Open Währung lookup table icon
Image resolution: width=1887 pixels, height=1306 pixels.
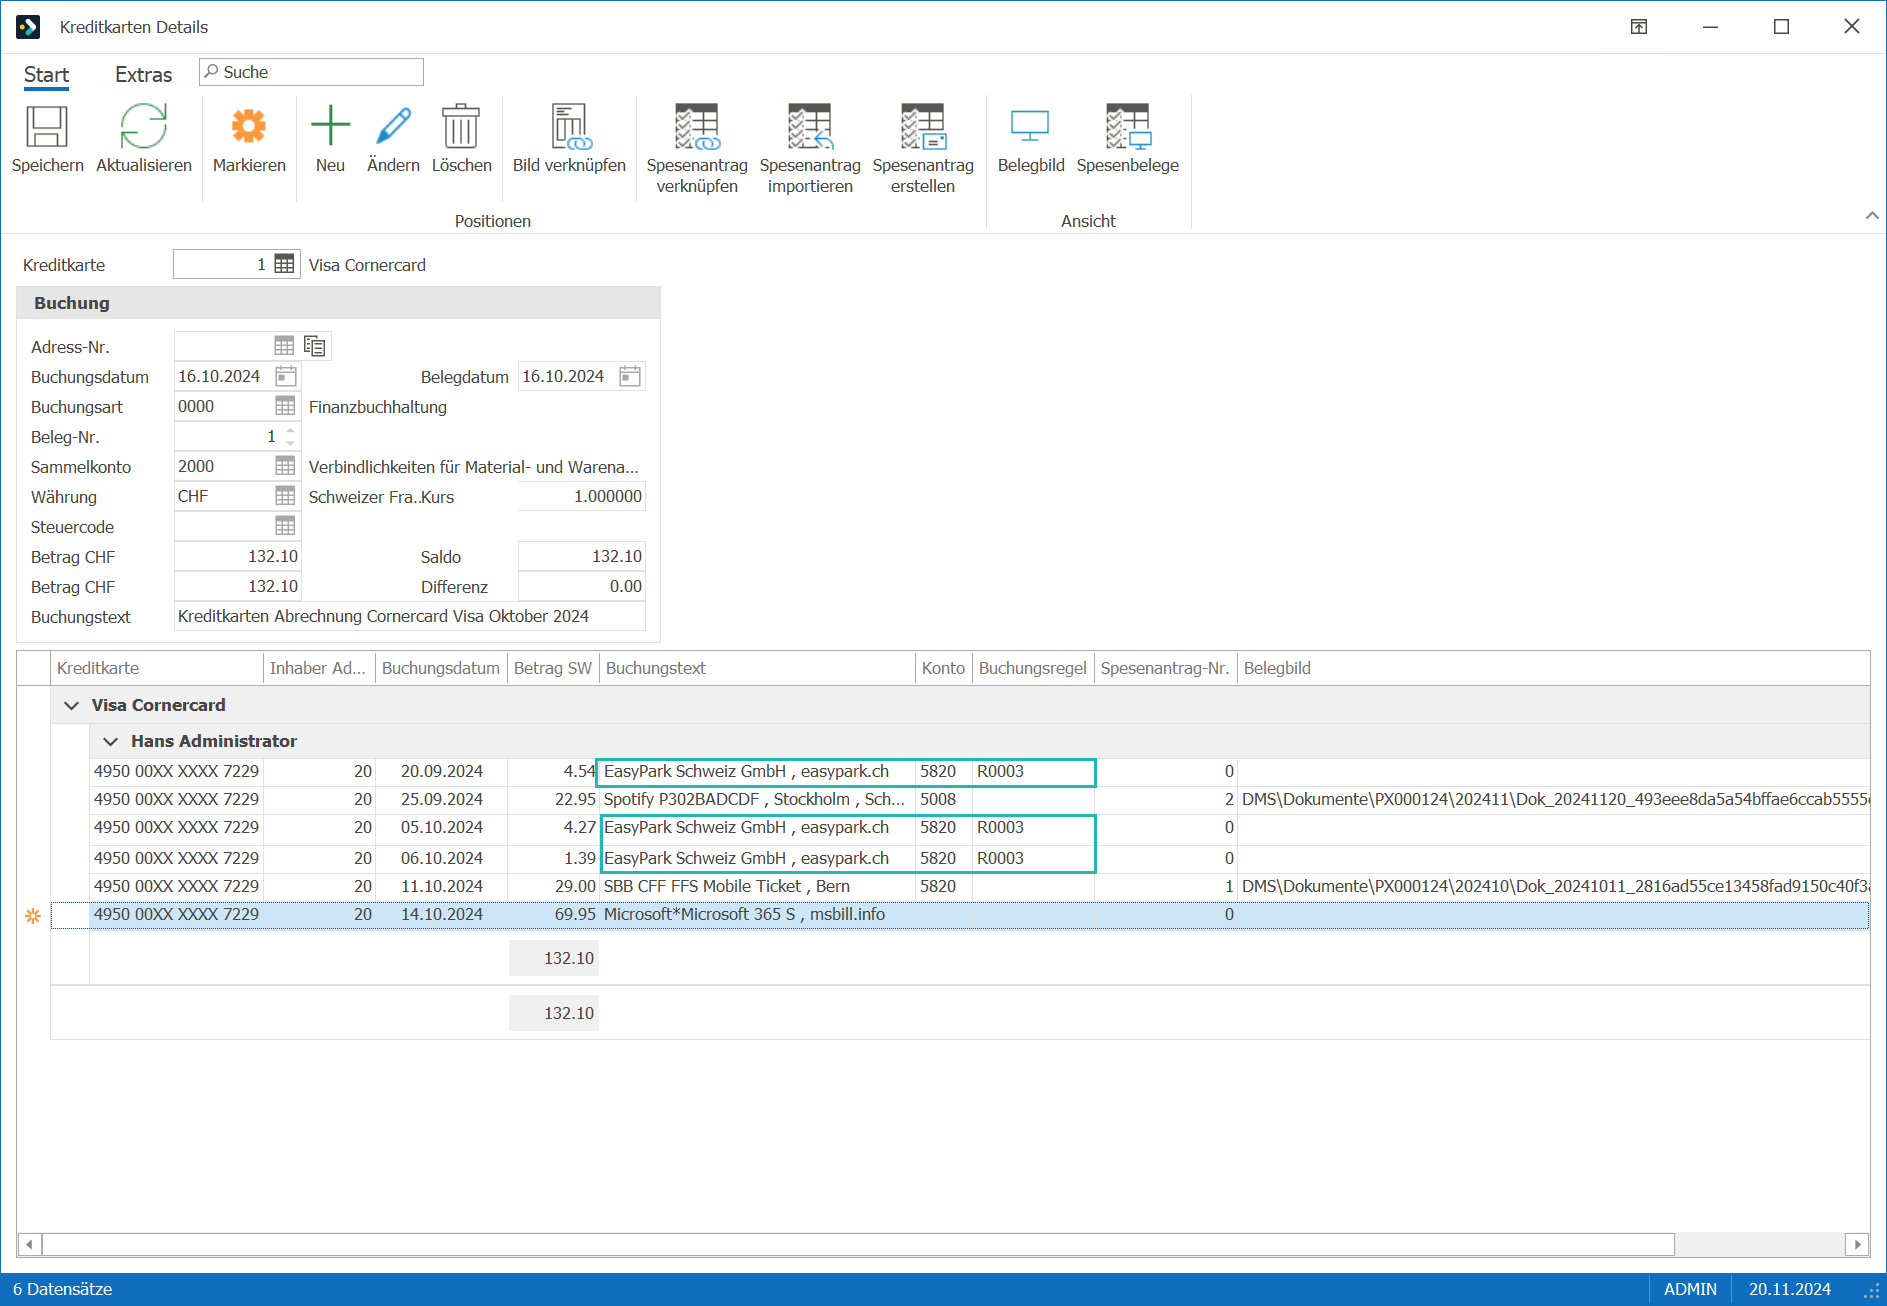coord(285,496)
